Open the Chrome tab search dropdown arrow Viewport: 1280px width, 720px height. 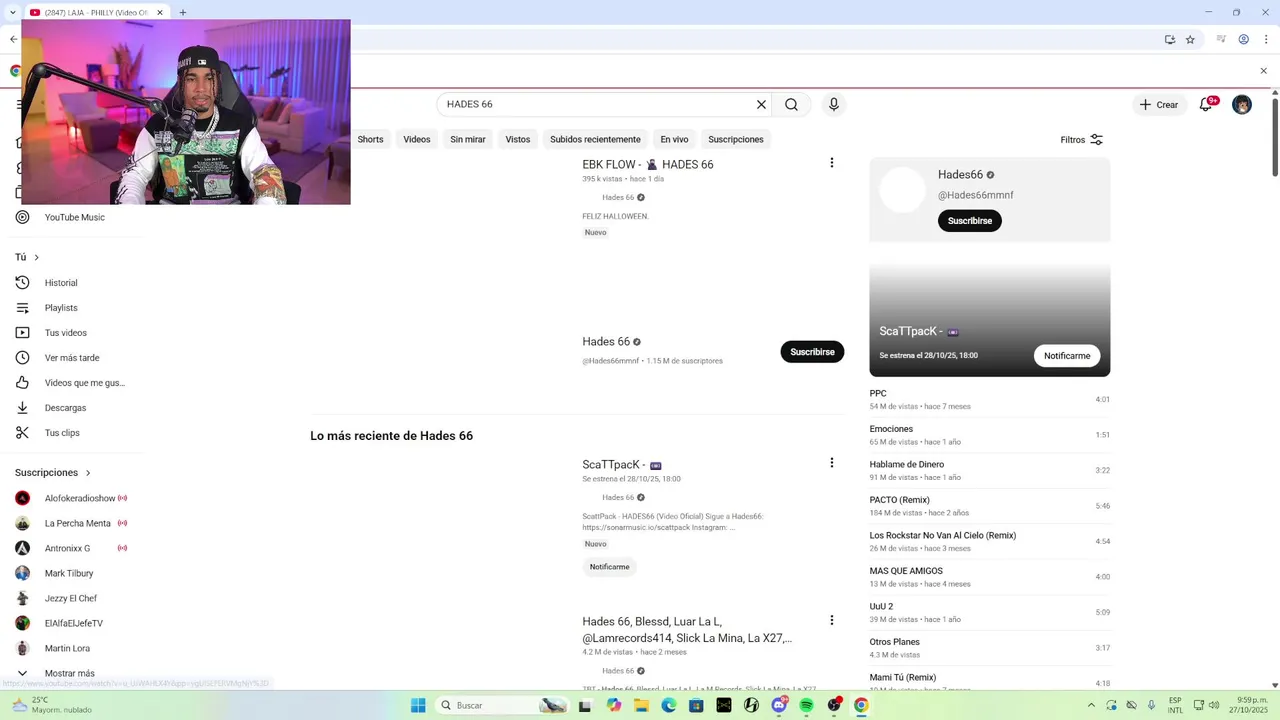(x=11, y=13)
